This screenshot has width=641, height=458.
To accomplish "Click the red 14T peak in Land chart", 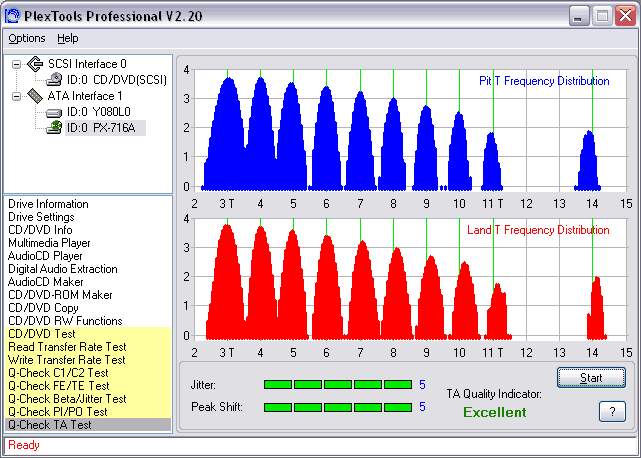I will pyautogui.click(x=596, y=309).
